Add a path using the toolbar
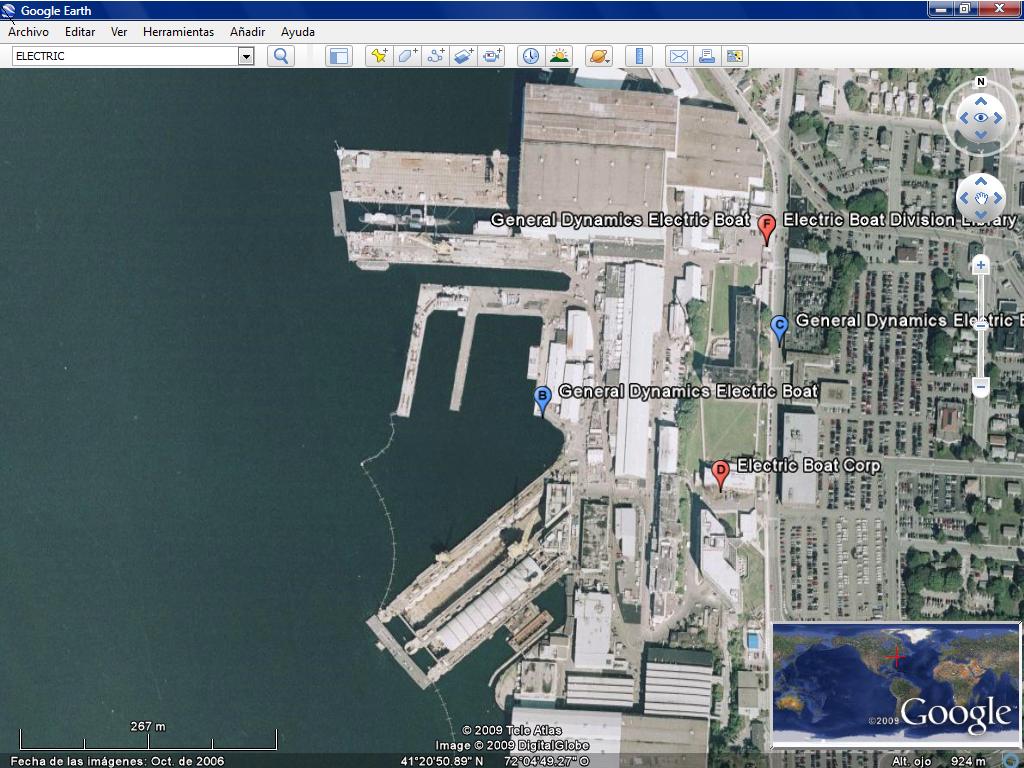Viewport: 1024px width, 768px height. (x=435, y=56)
